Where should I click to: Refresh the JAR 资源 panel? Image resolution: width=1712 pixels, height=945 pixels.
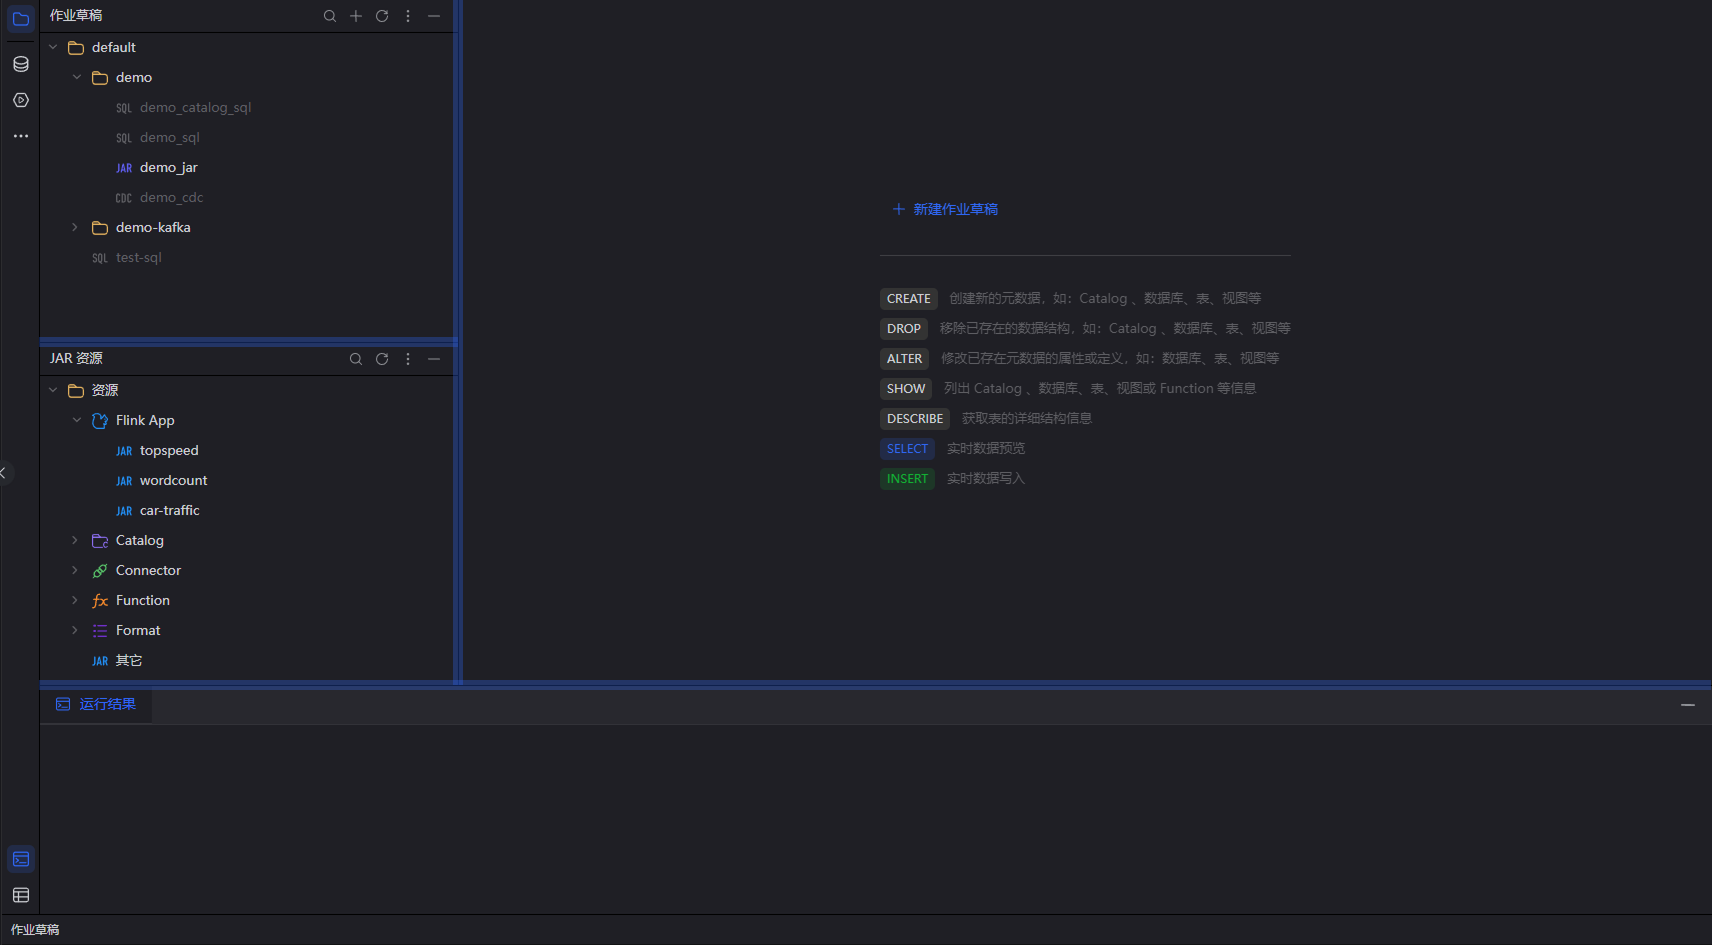coord(381,359)
